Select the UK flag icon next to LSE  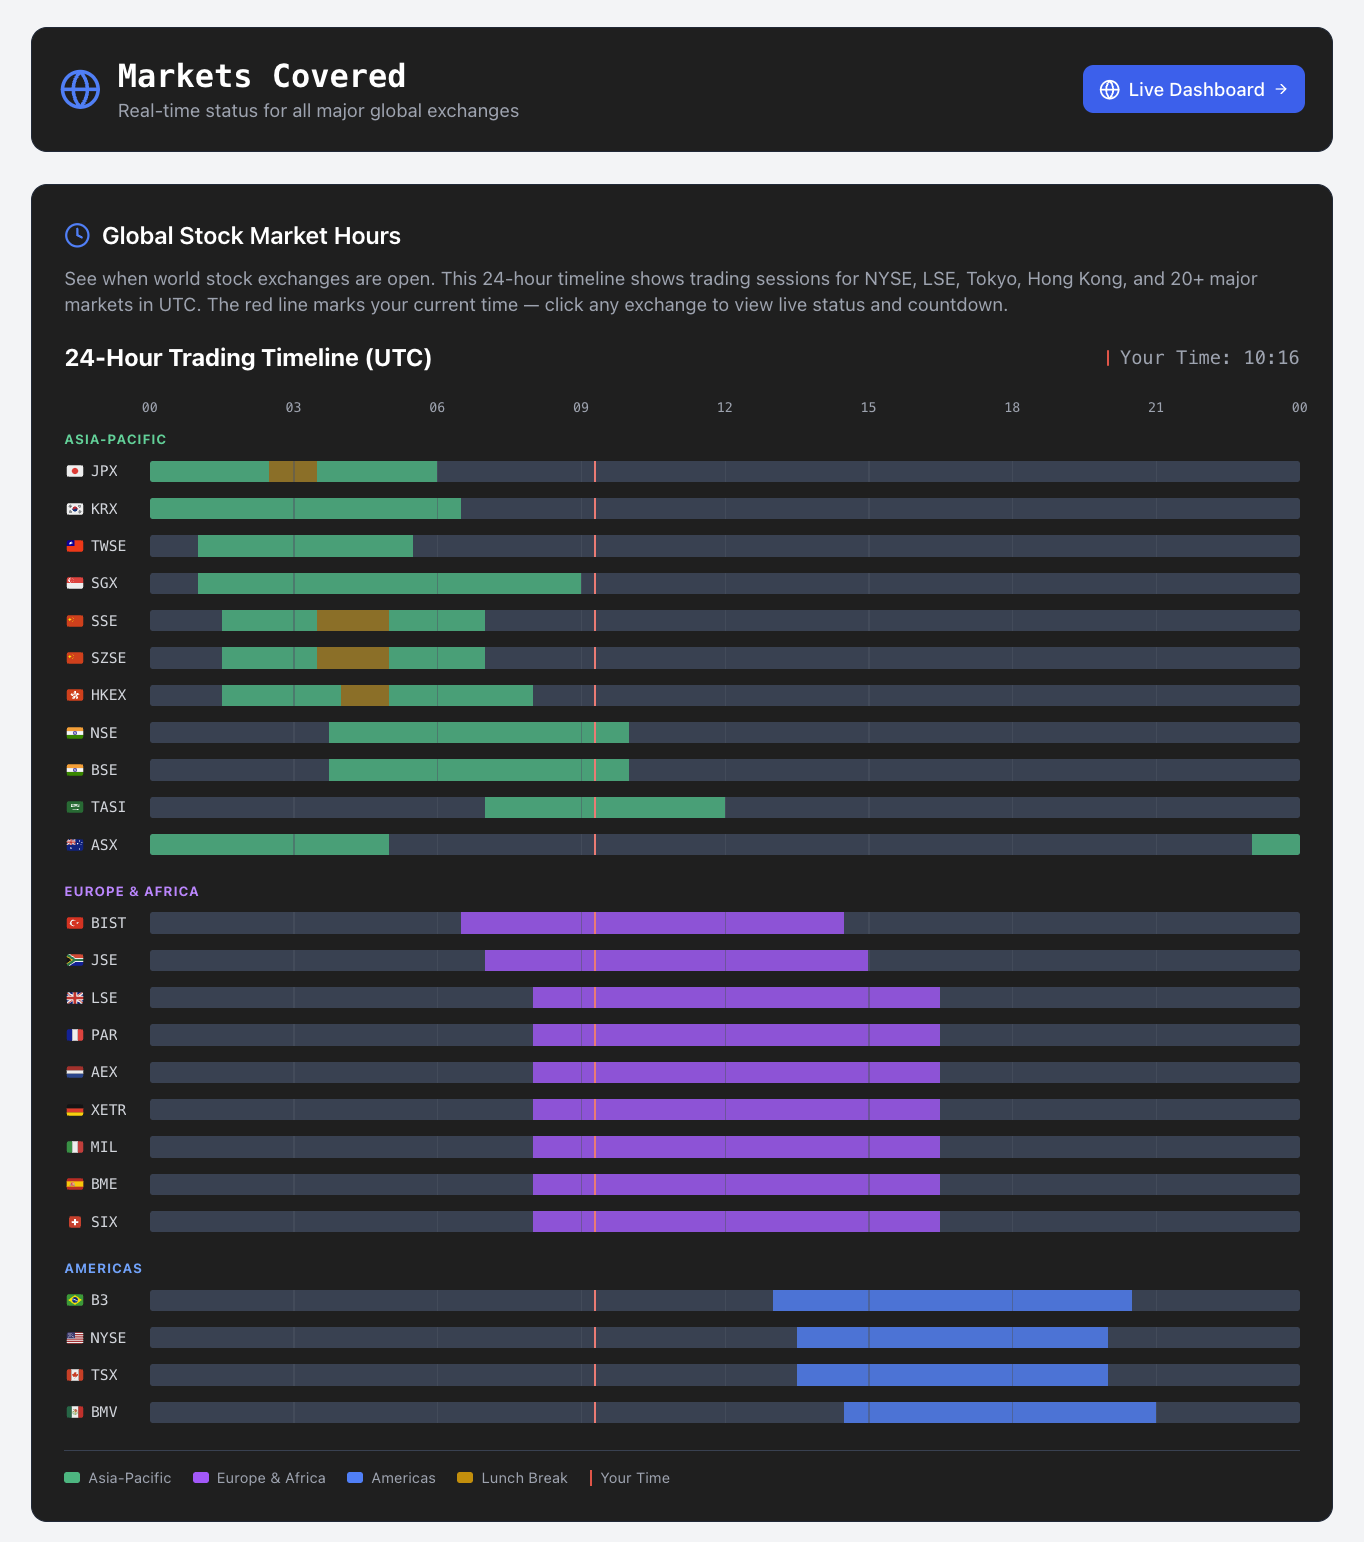tap(75, 997)
